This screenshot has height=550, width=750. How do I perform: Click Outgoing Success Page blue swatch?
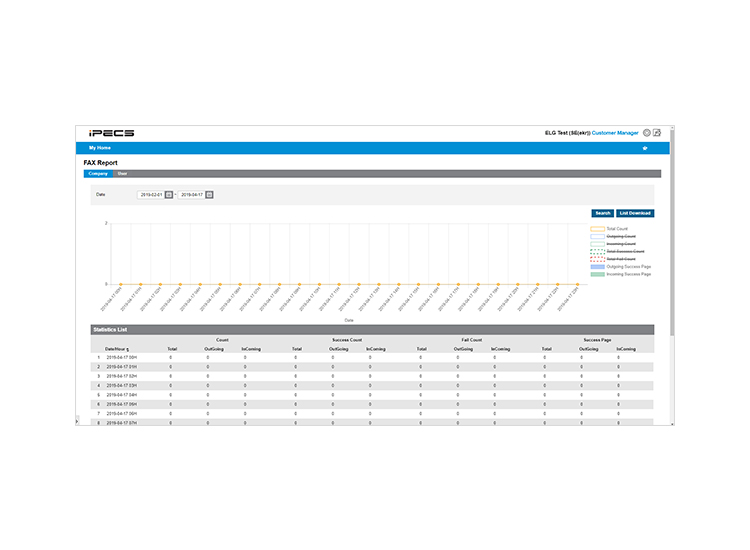(597, 267)
